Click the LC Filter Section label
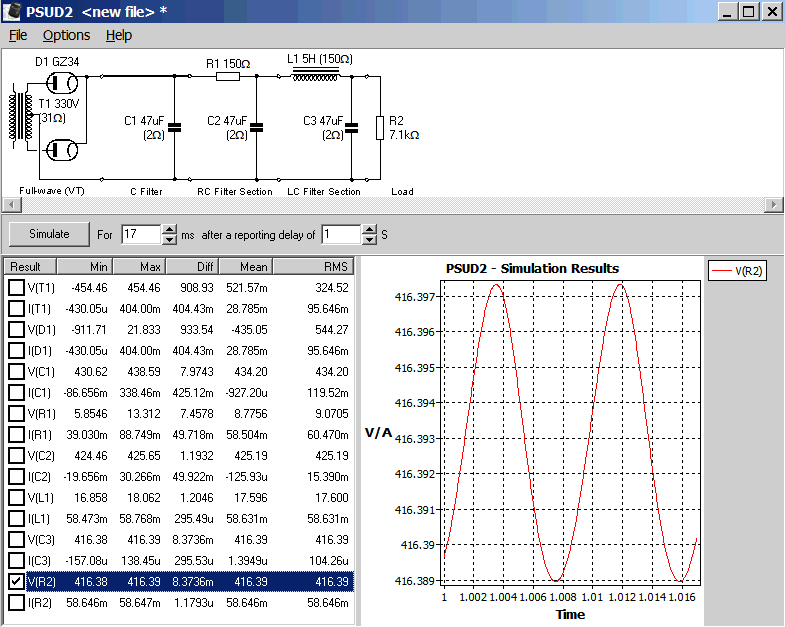This screenshot has width=786, height=627. pos(324,191)
